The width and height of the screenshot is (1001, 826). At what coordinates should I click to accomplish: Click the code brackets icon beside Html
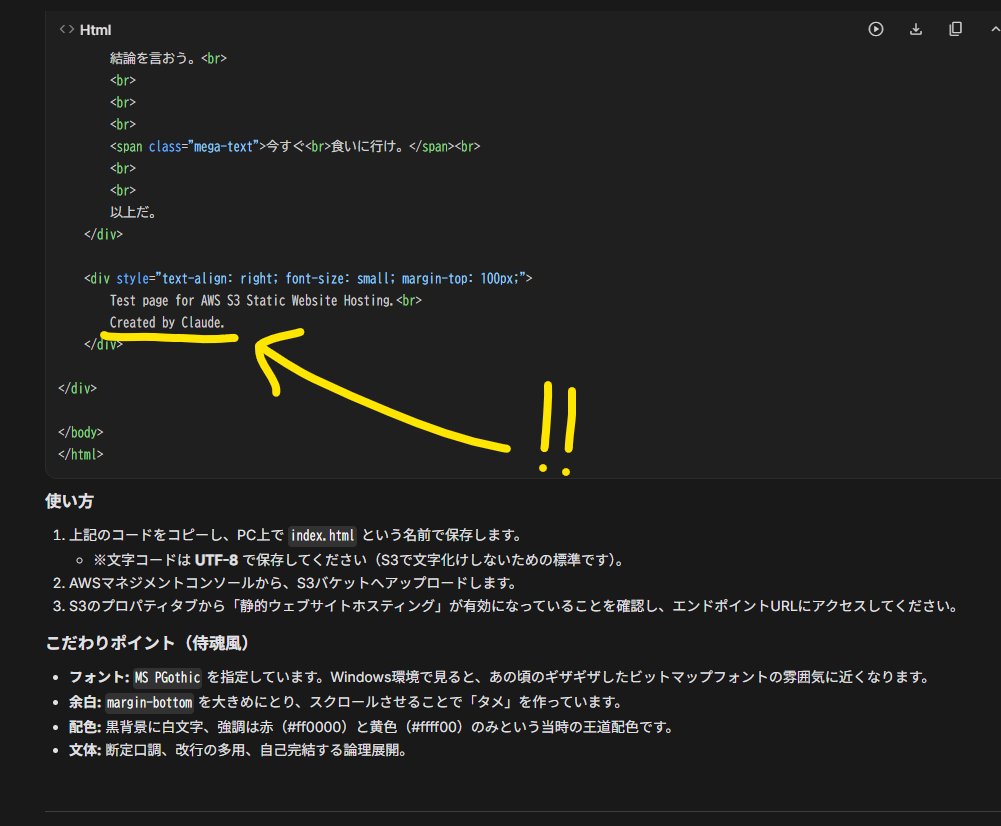(66, 29)
